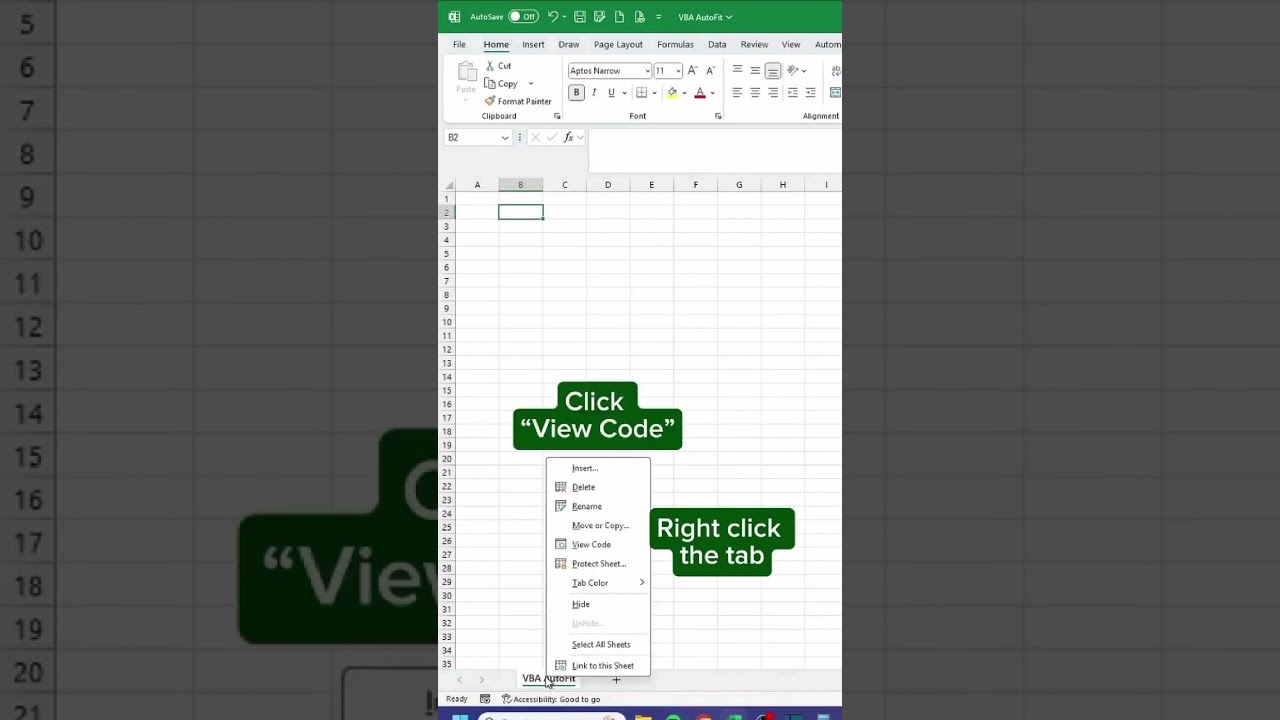This screenshot has height=720, width=1280.
Task: Click the Decrease Indent icon
Action: (793, 93)
